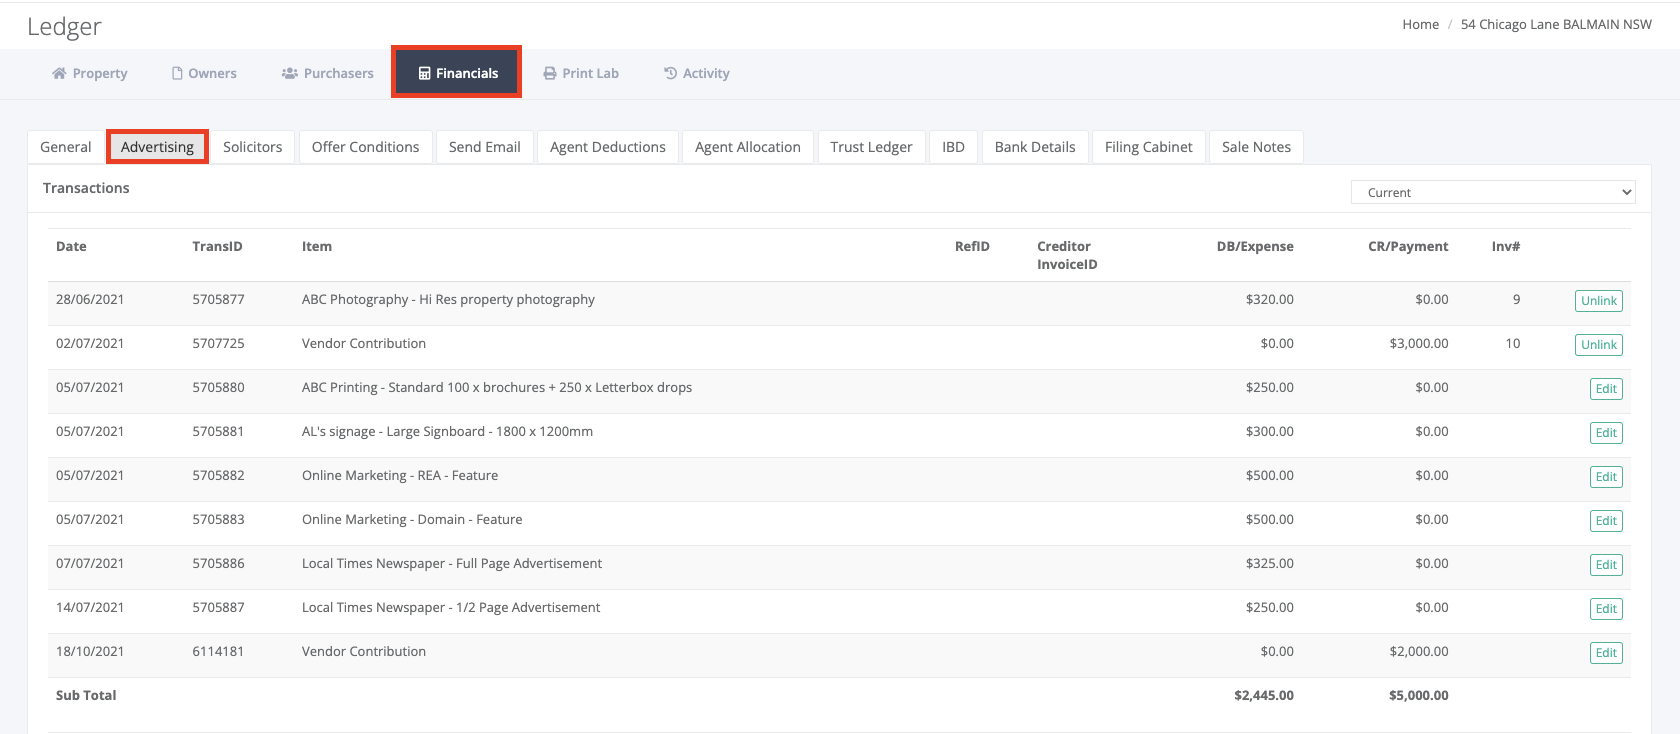Click the Inv# column header
The height and width of the screenshot is (734, 1680).
(x=1506, y=246)
